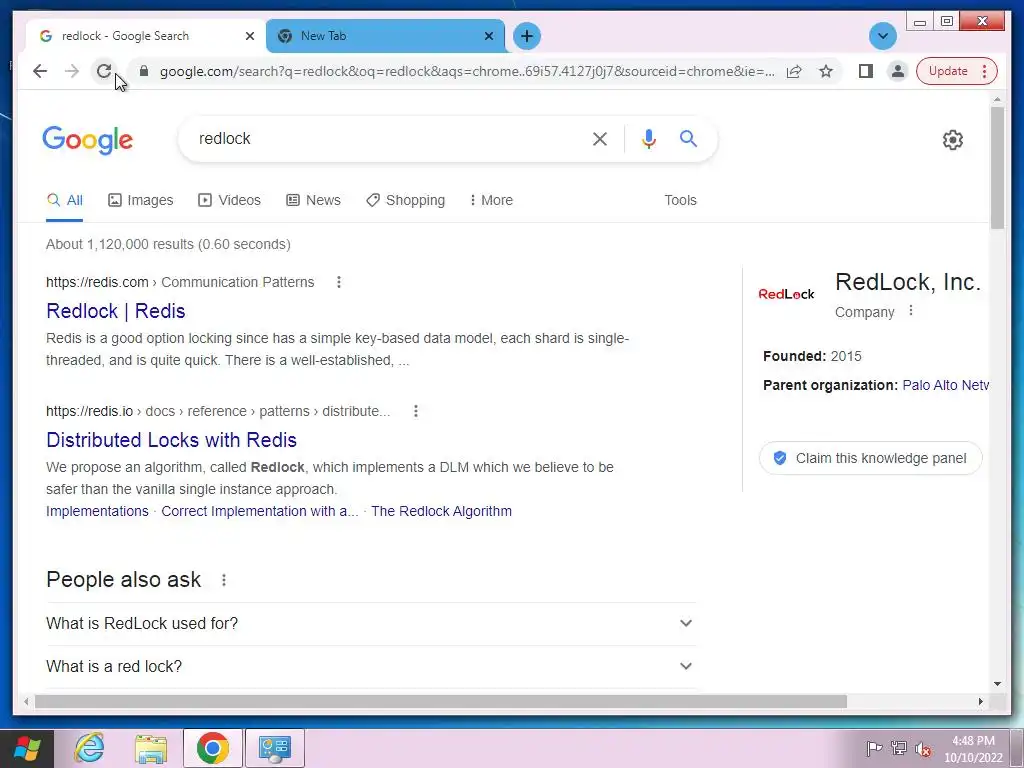Click the About 1,120,000 results text

tap(168, 244)
